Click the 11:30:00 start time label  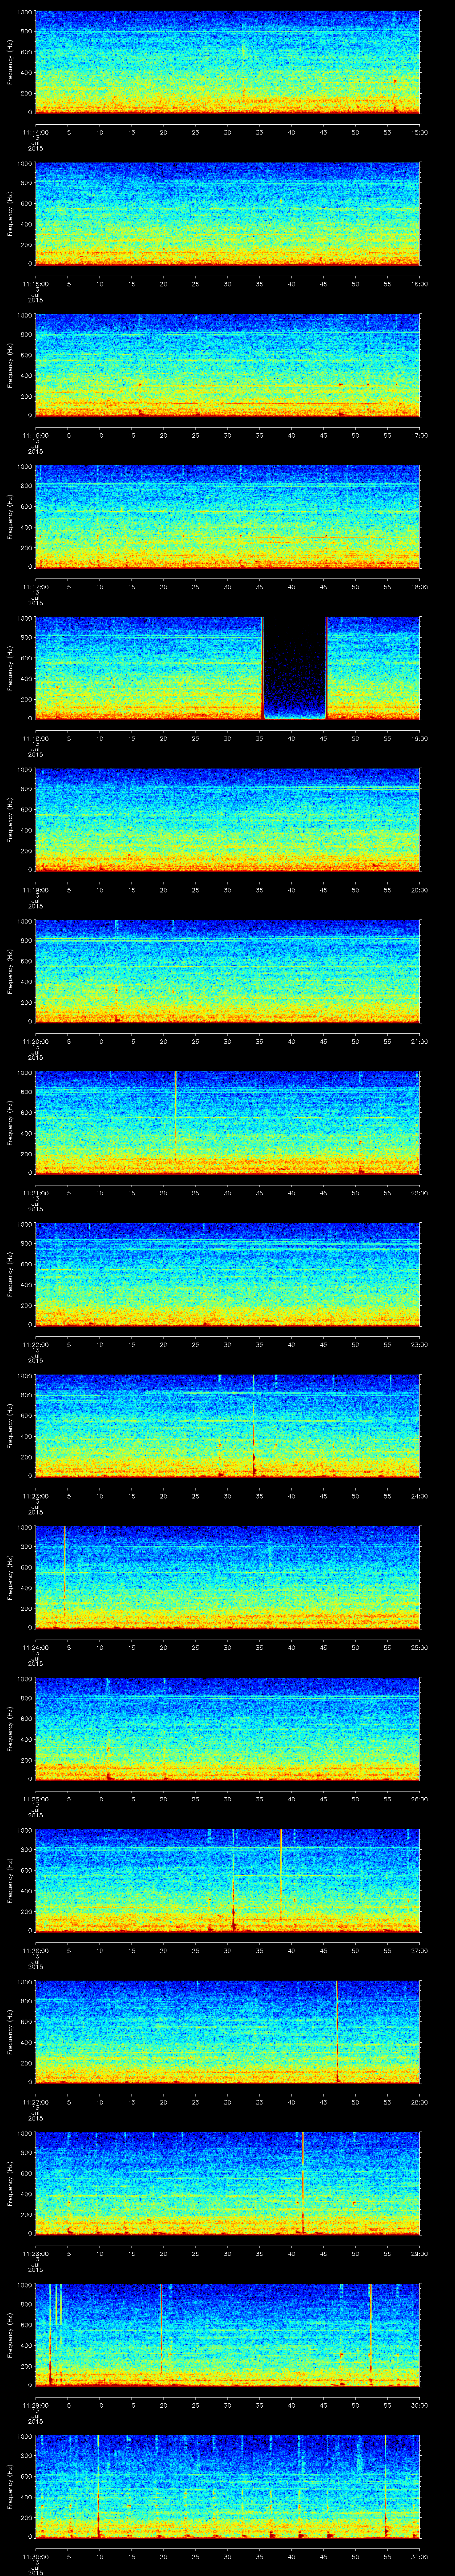pyautogui.click(x=35, y=2557)
